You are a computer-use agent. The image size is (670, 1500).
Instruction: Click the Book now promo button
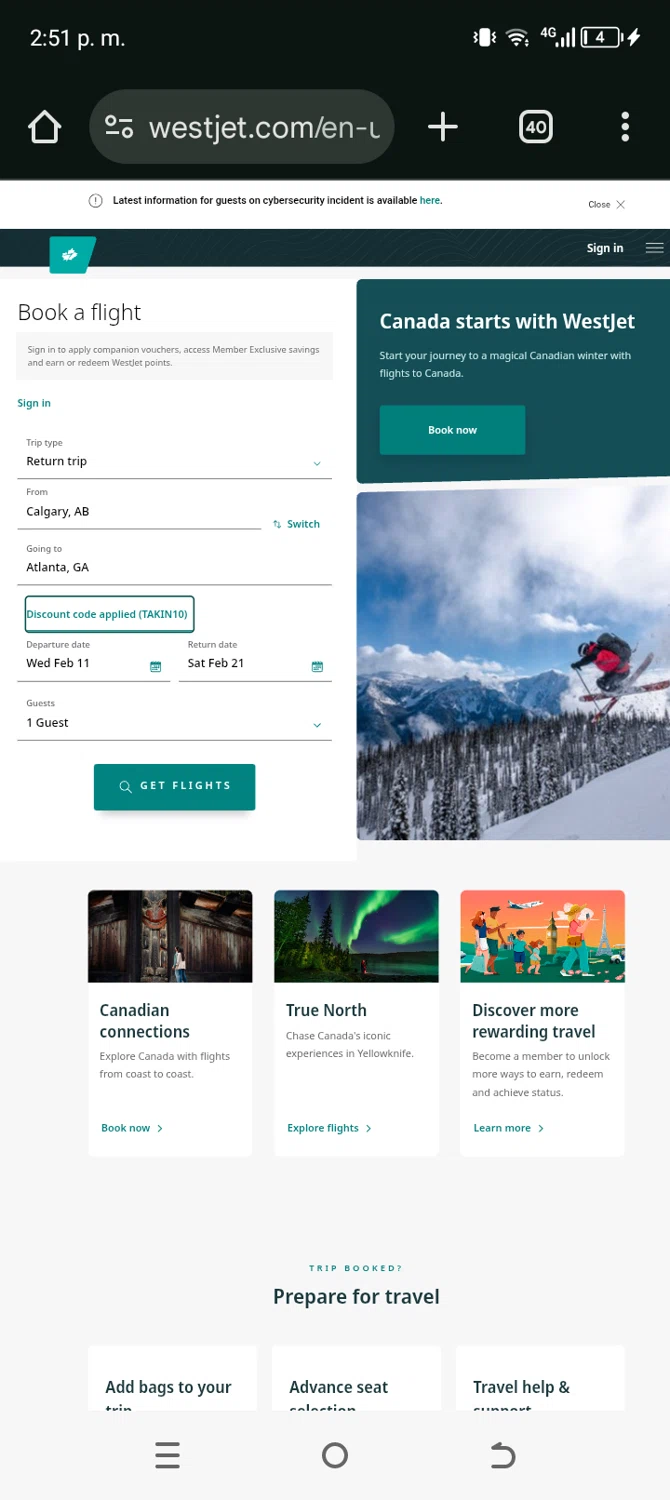452,430
